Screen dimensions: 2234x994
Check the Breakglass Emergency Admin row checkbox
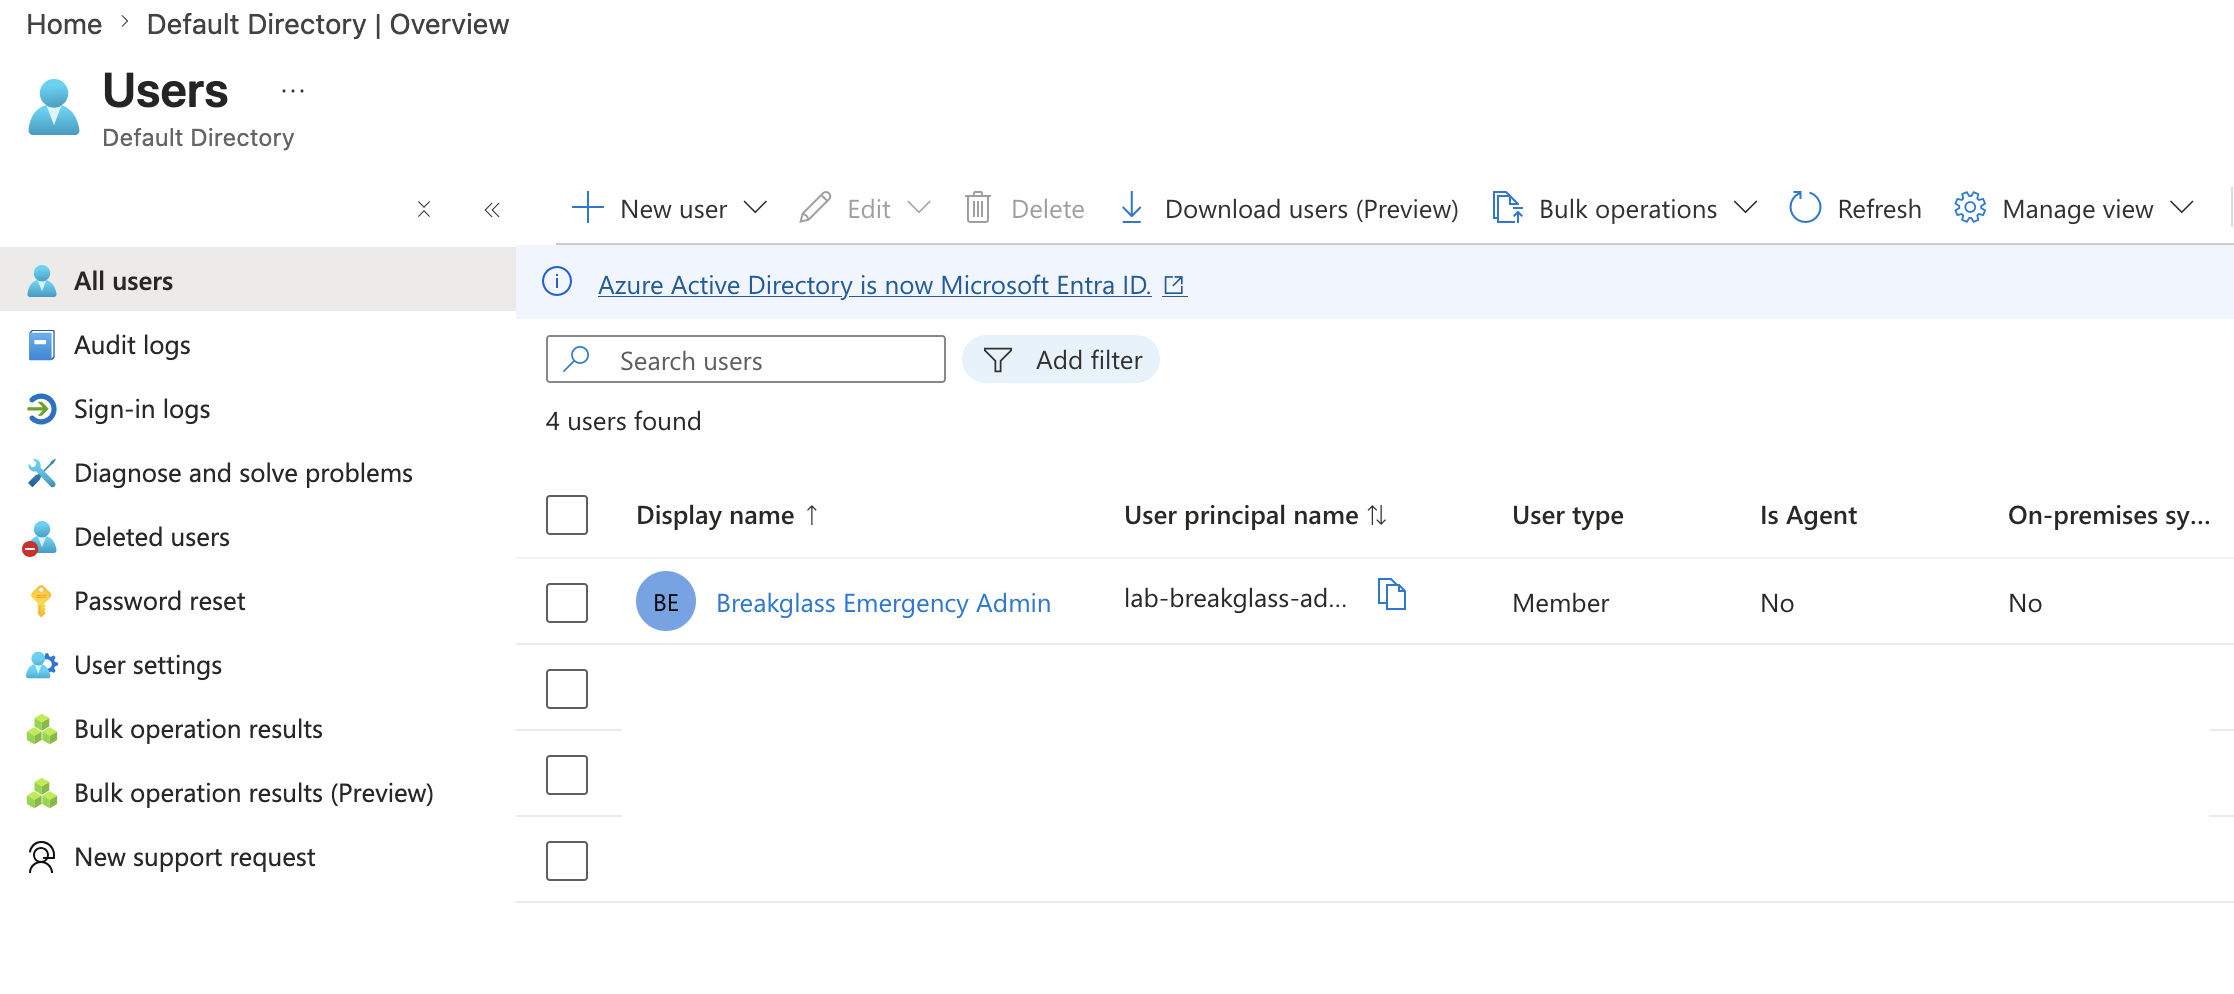(567, 603)
